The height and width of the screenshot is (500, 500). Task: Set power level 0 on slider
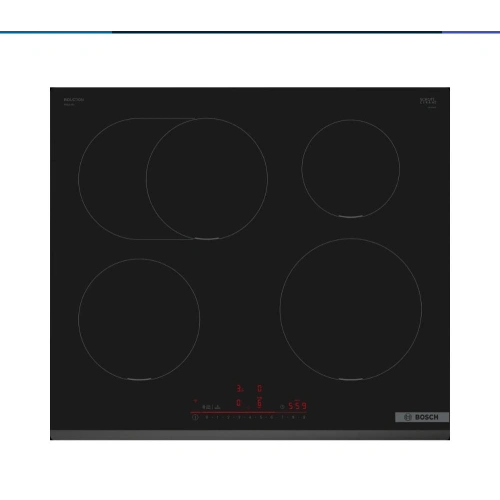coord(206,417)
